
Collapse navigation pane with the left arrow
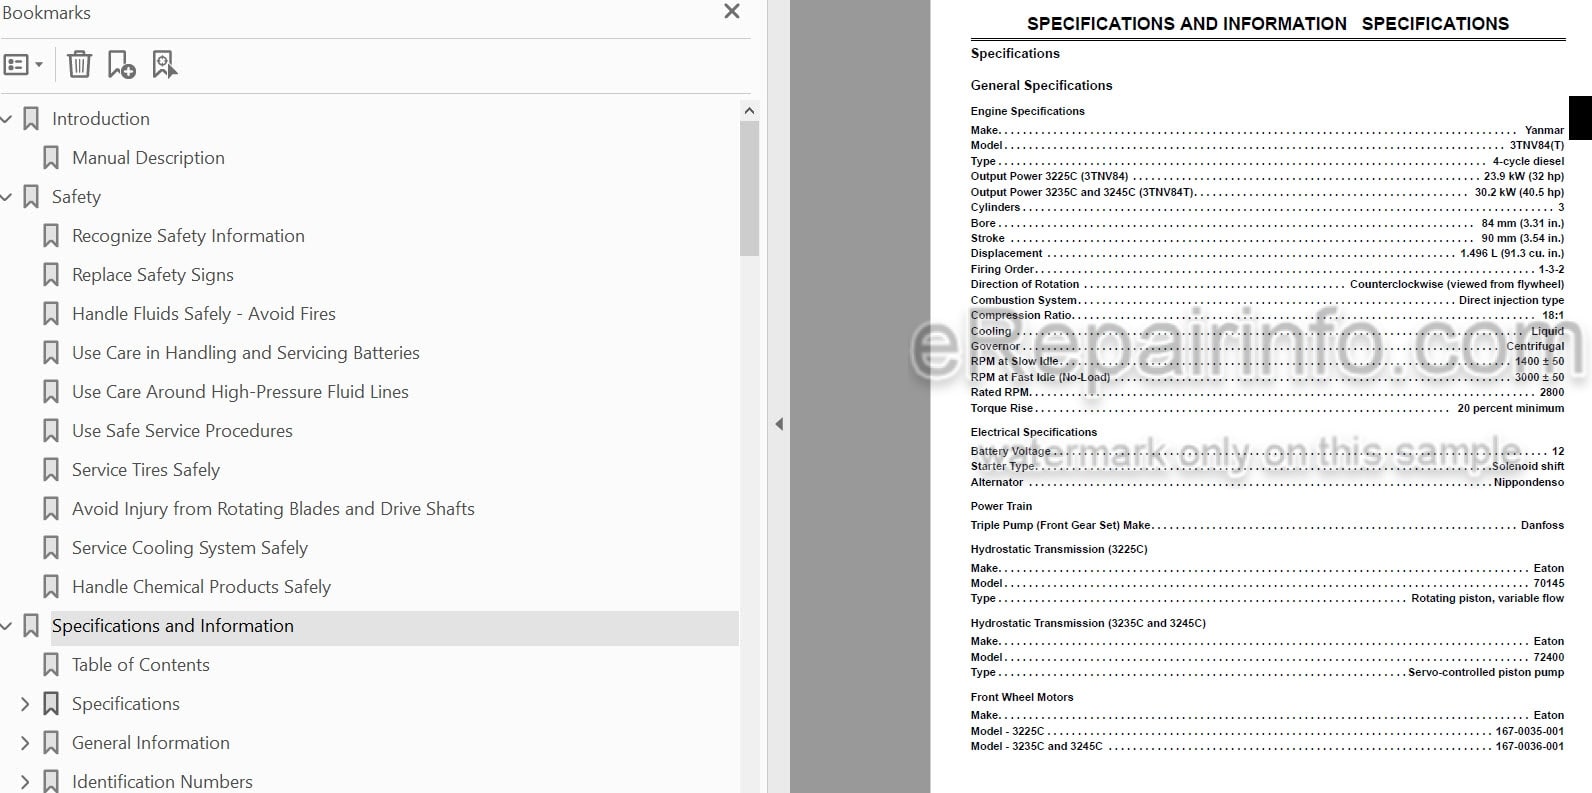pos(779,424)
